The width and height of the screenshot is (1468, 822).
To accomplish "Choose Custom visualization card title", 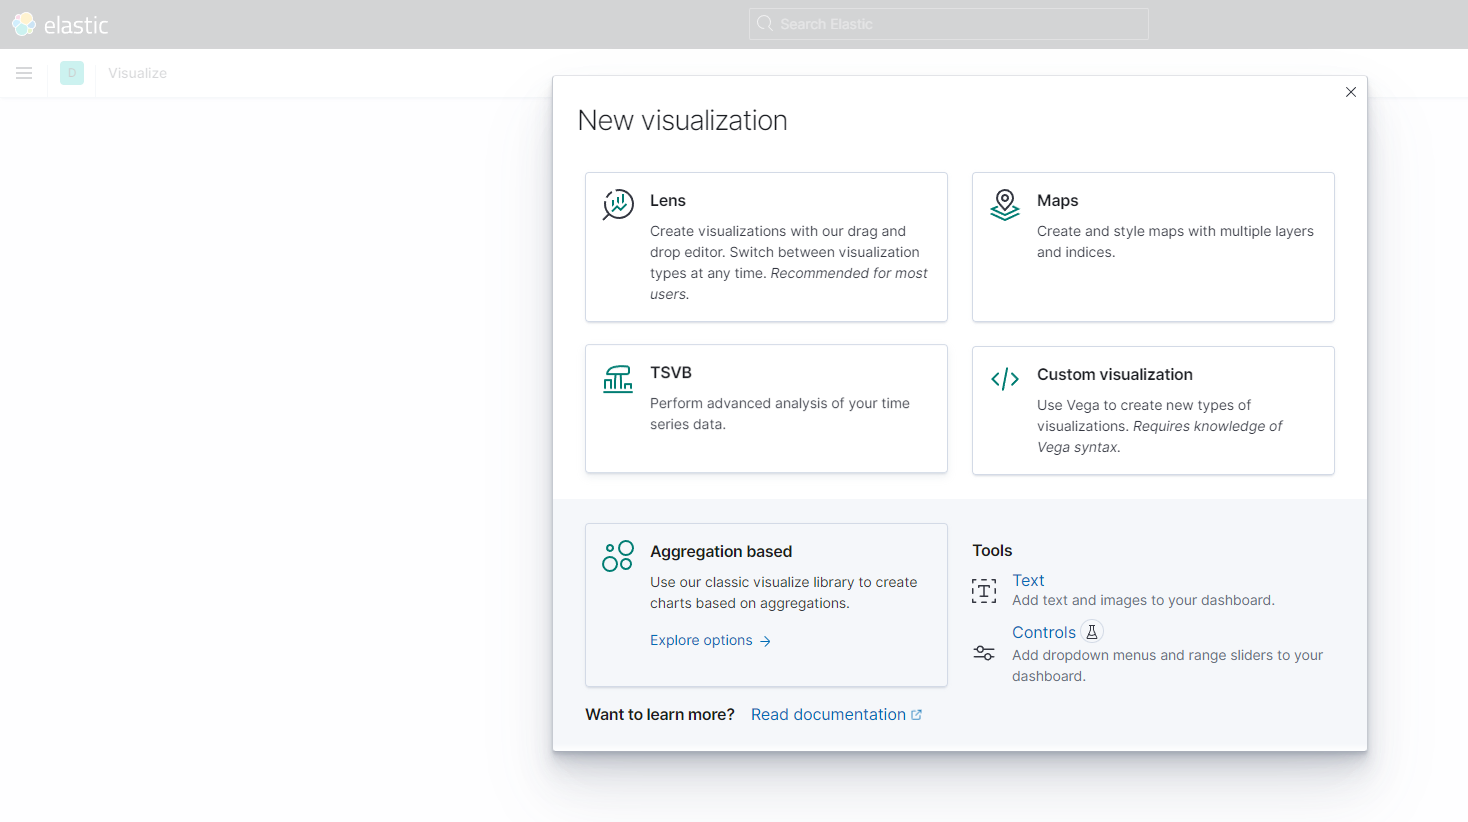I will click(1115, 375).
